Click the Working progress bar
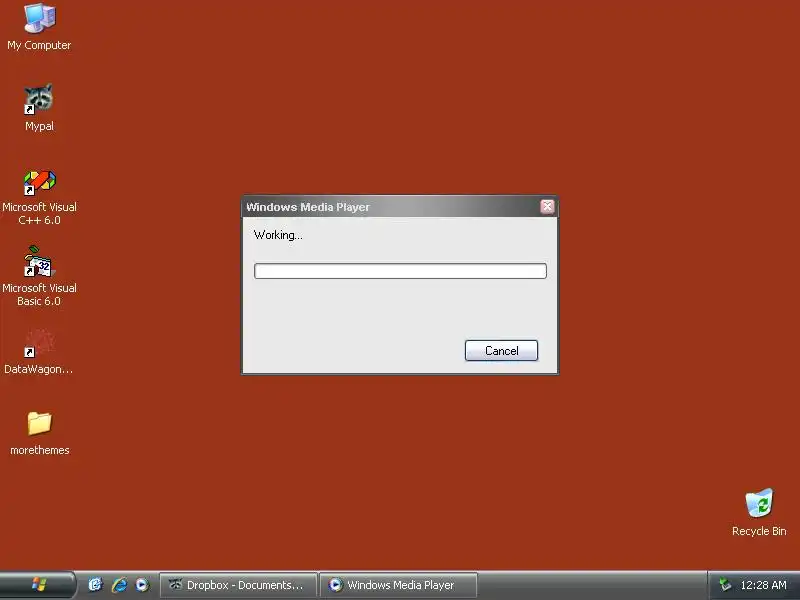 click(400, 271)
